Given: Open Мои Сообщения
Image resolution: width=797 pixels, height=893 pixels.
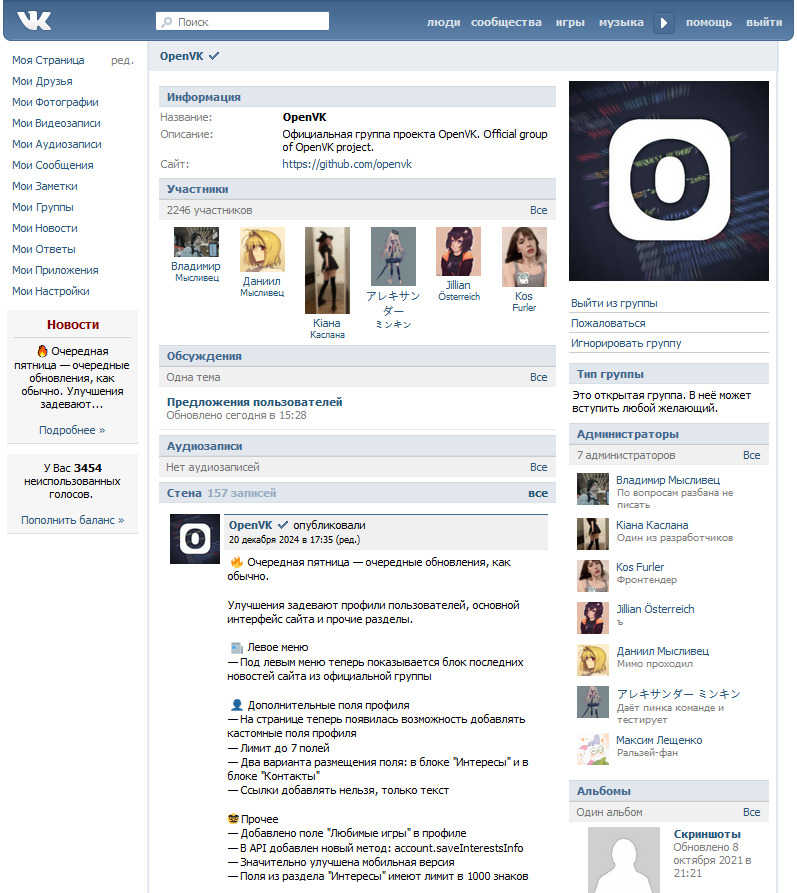Looking at the screenshot, I should coord(53,166).
